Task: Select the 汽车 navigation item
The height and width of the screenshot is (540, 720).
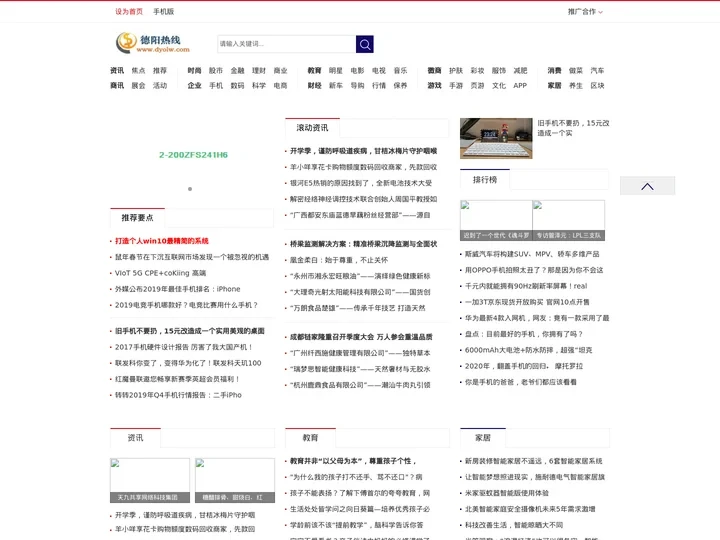Action: coord(597,70)
